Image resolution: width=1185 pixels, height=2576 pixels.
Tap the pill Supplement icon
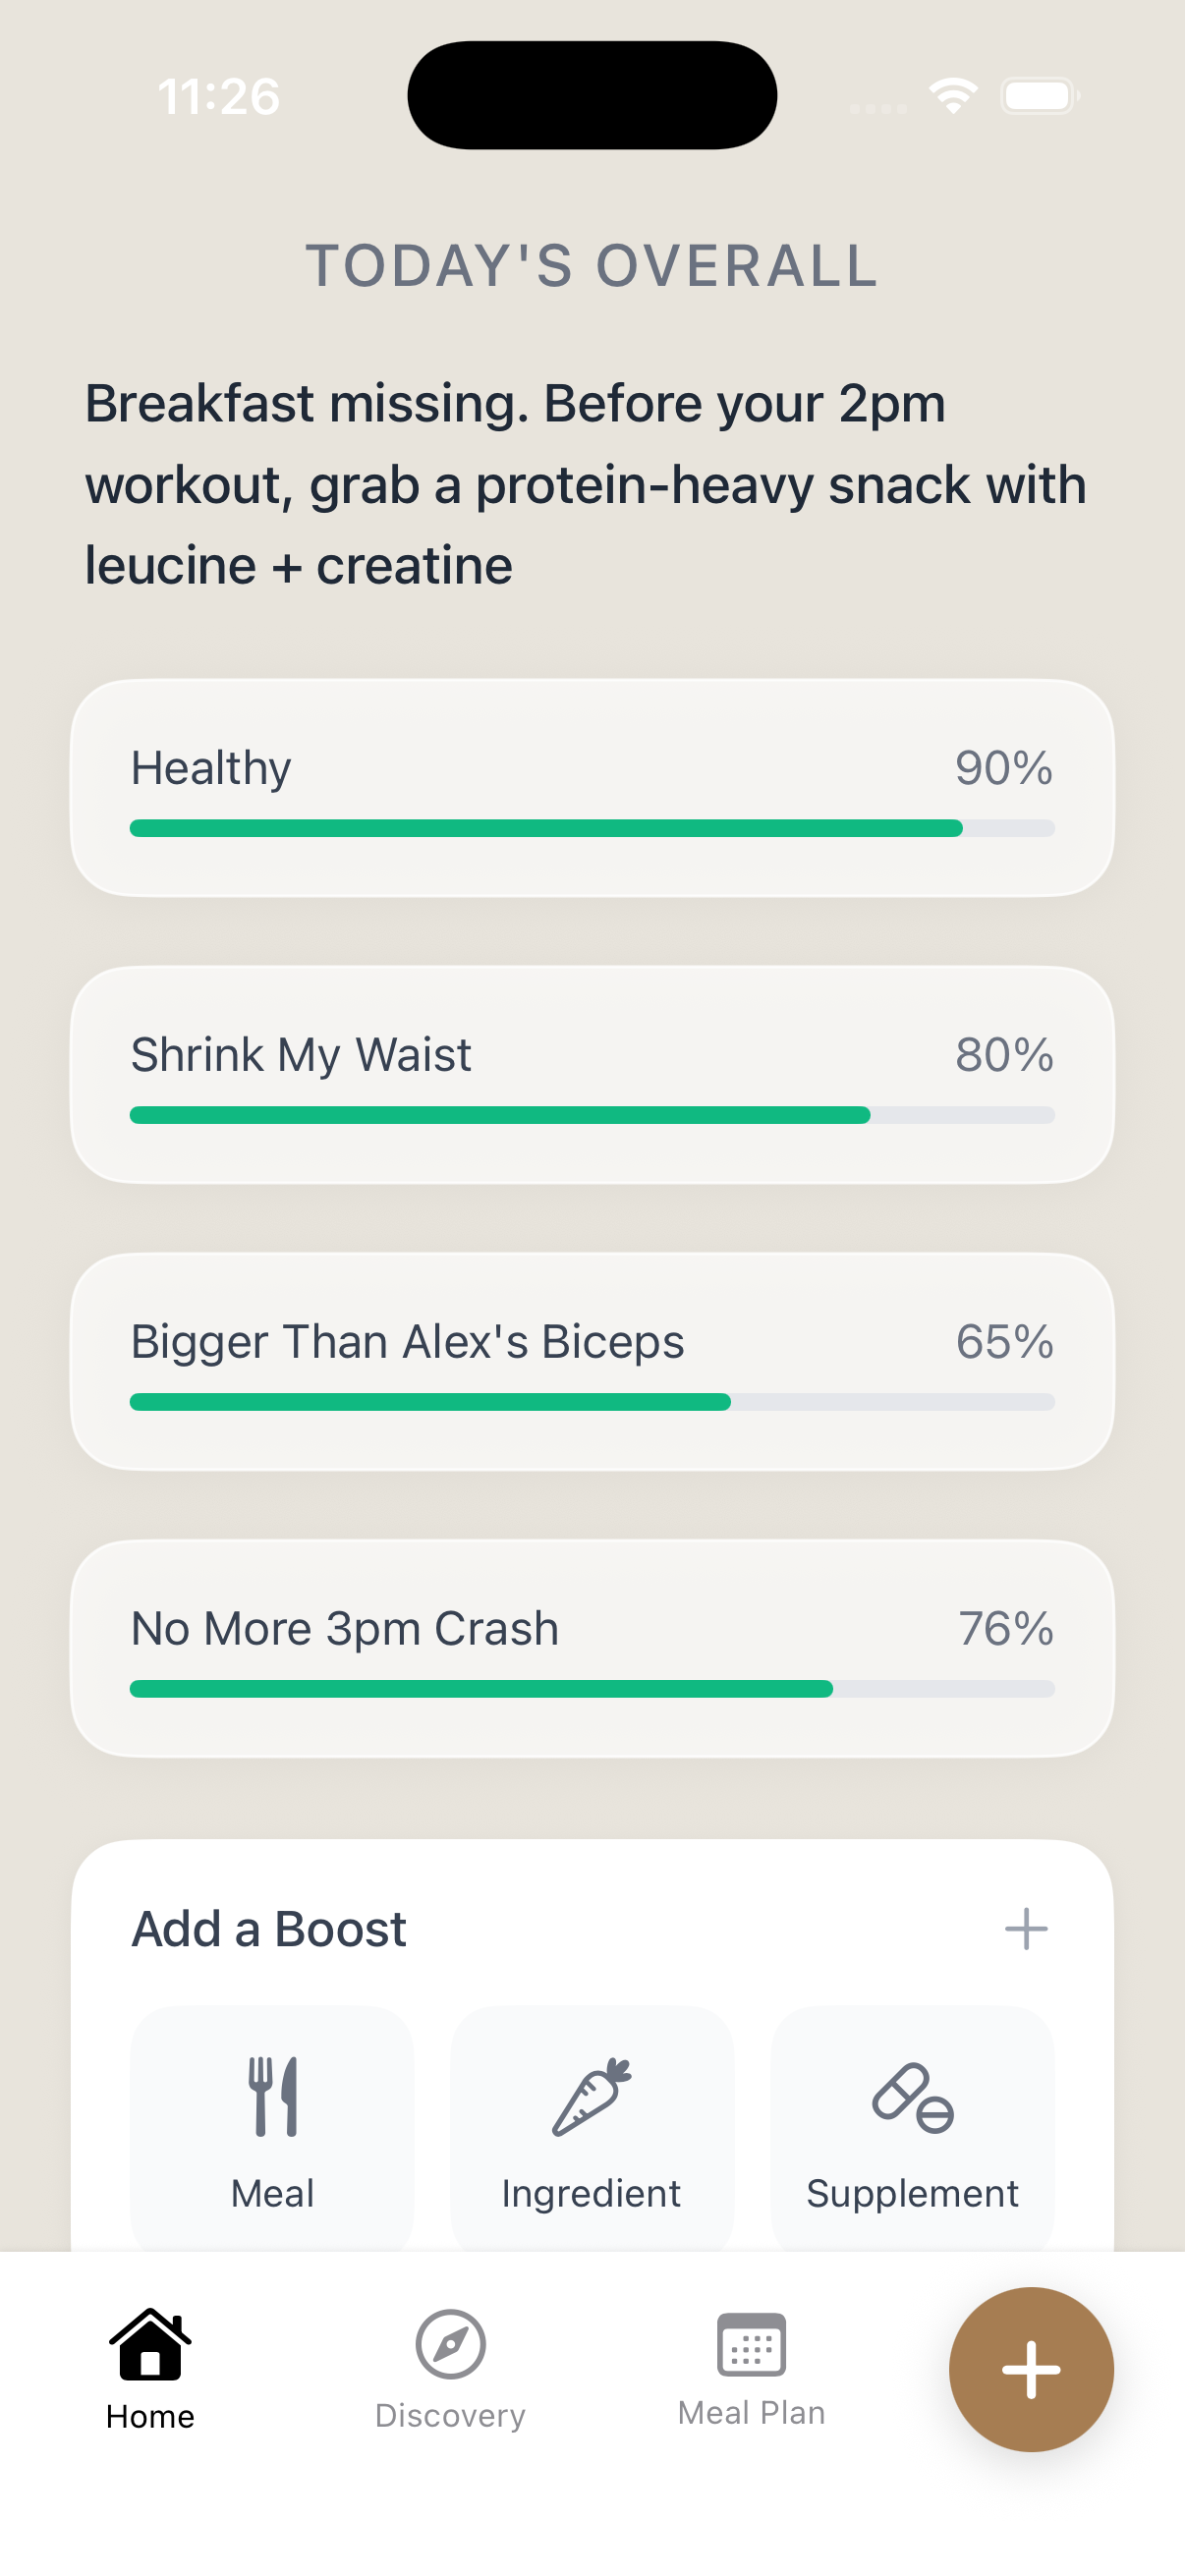tap(912, 2096)
